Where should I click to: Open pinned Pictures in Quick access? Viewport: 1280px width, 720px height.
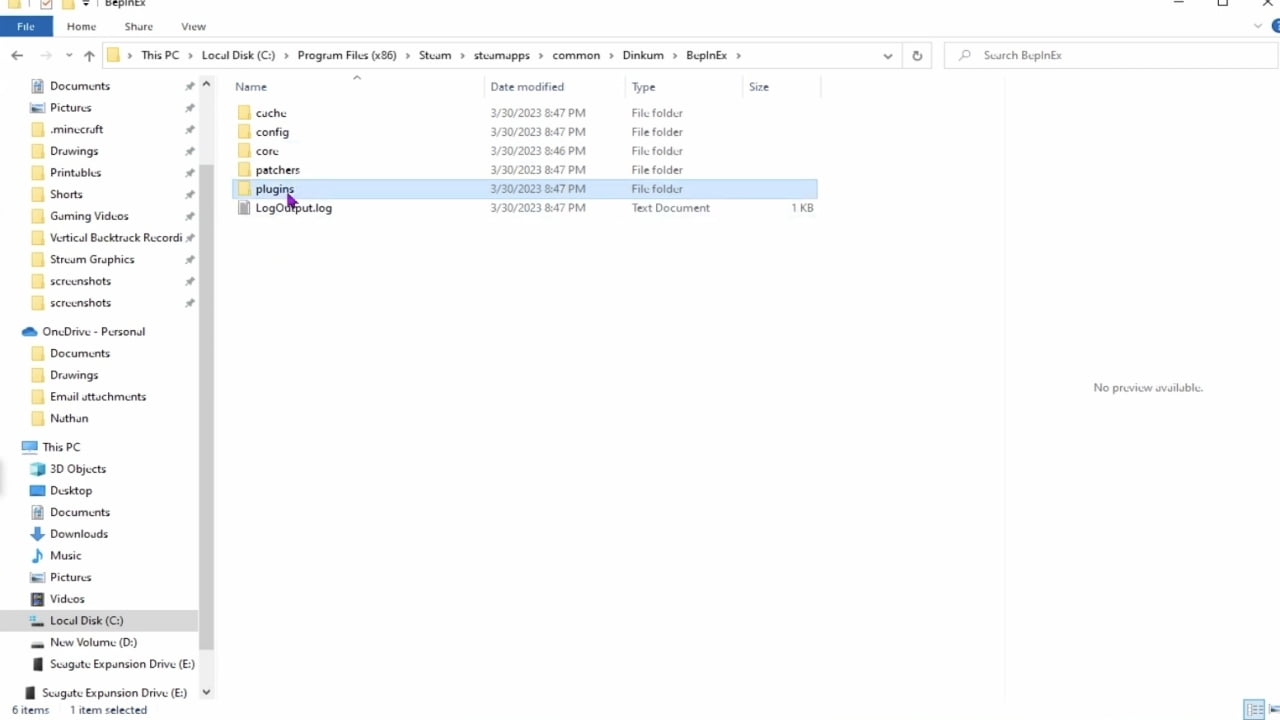[x=70, y=108]
